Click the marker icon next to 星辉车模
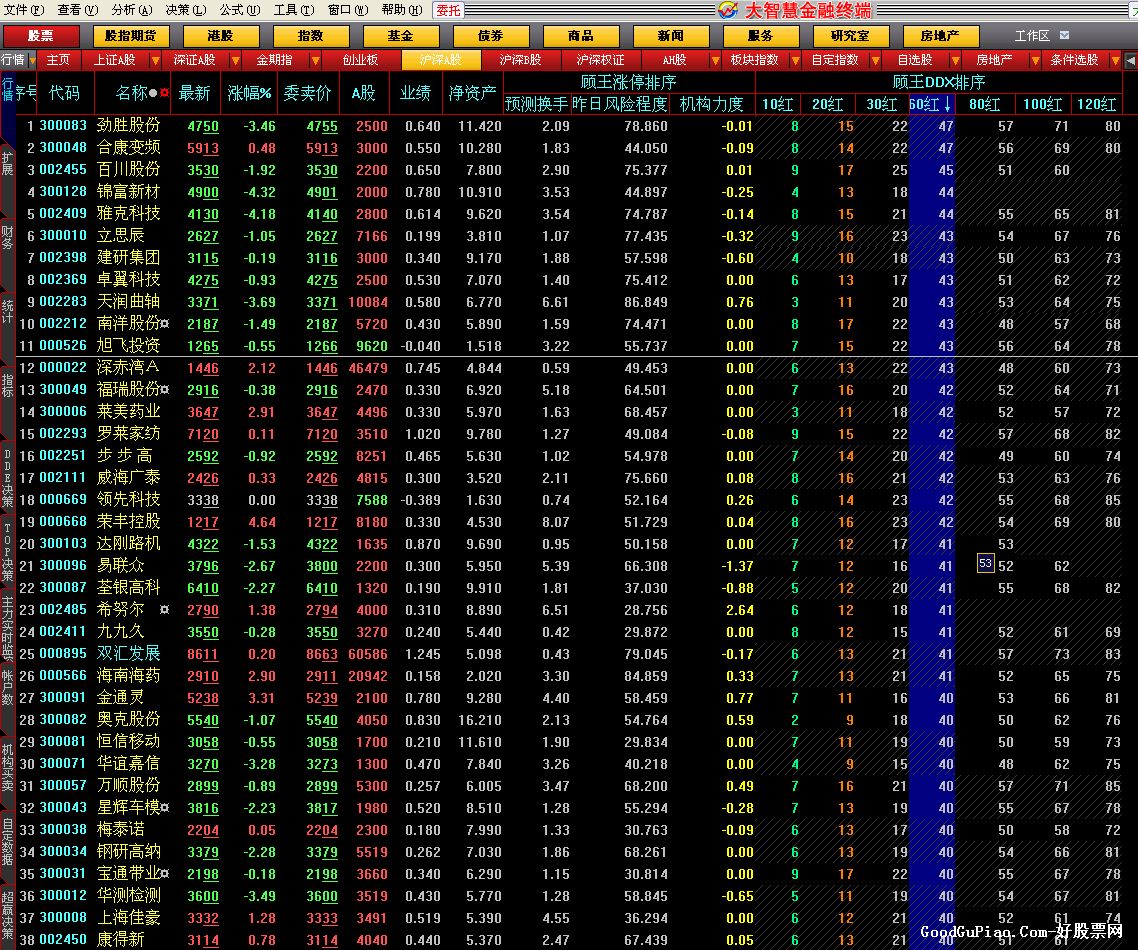This screenshot has height=950, width=1138. tap(165, 808)
